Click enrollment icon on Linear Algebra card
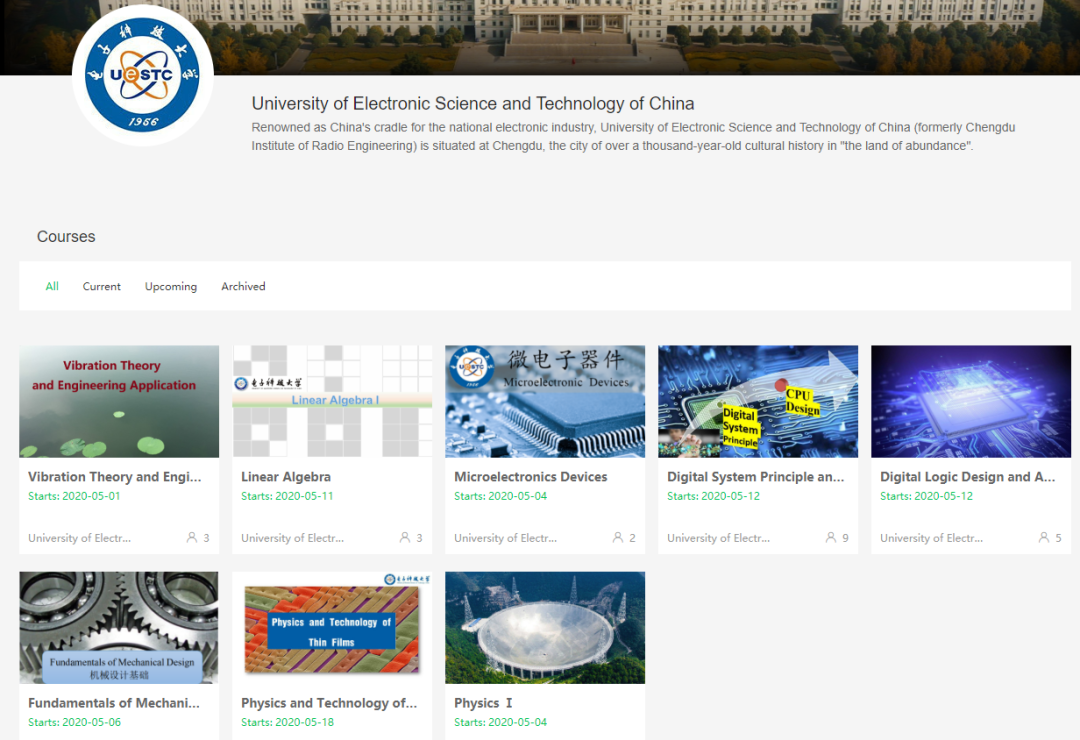 (x=405, y=537)
